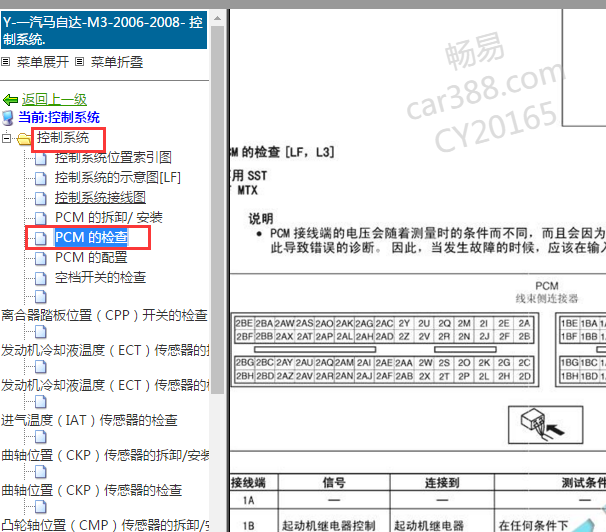
Task: Click the 说明 heading
Action: click(261, 219)
